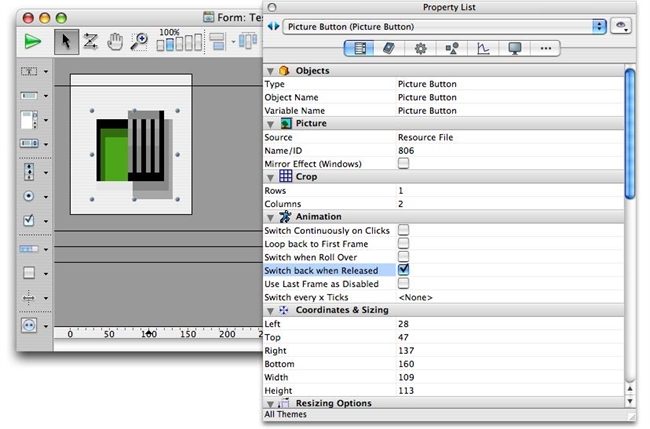The width and height of the screenshot is (650, 429).
Task: Select the arrow pointer tool
Action: (65, 41)
